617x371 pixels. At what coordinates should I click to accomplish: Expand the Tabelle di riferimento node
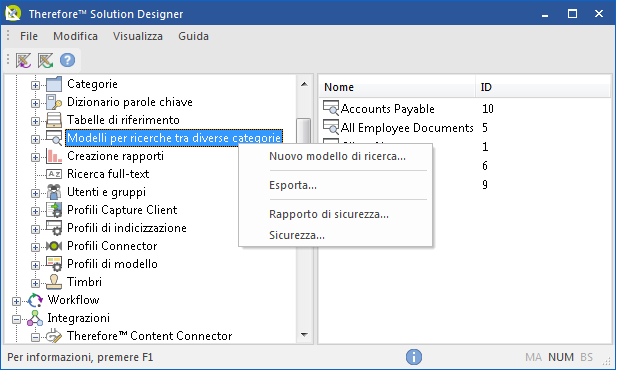coord(35,121)
